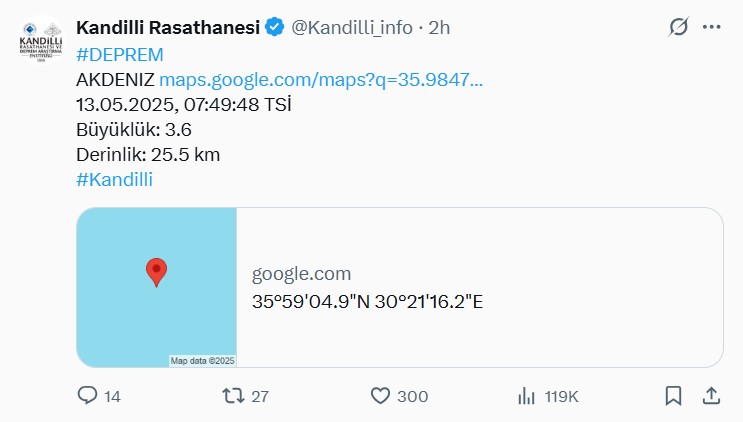The height and width of the screenshot is (422, 743).
Task: Bookmark this earthquake post
Action: (x=674, y=396)
